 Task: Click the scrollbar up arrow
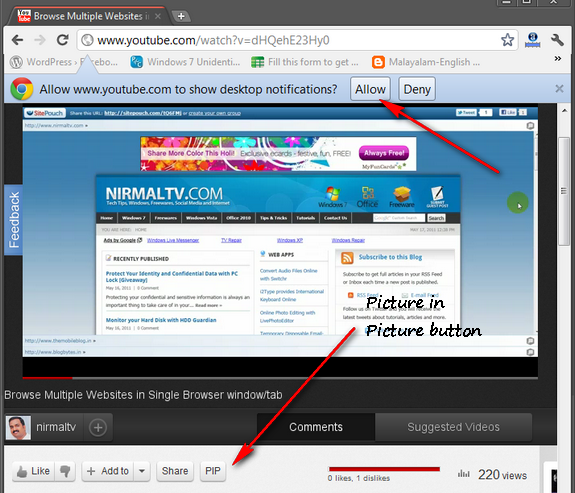point(564,110)
